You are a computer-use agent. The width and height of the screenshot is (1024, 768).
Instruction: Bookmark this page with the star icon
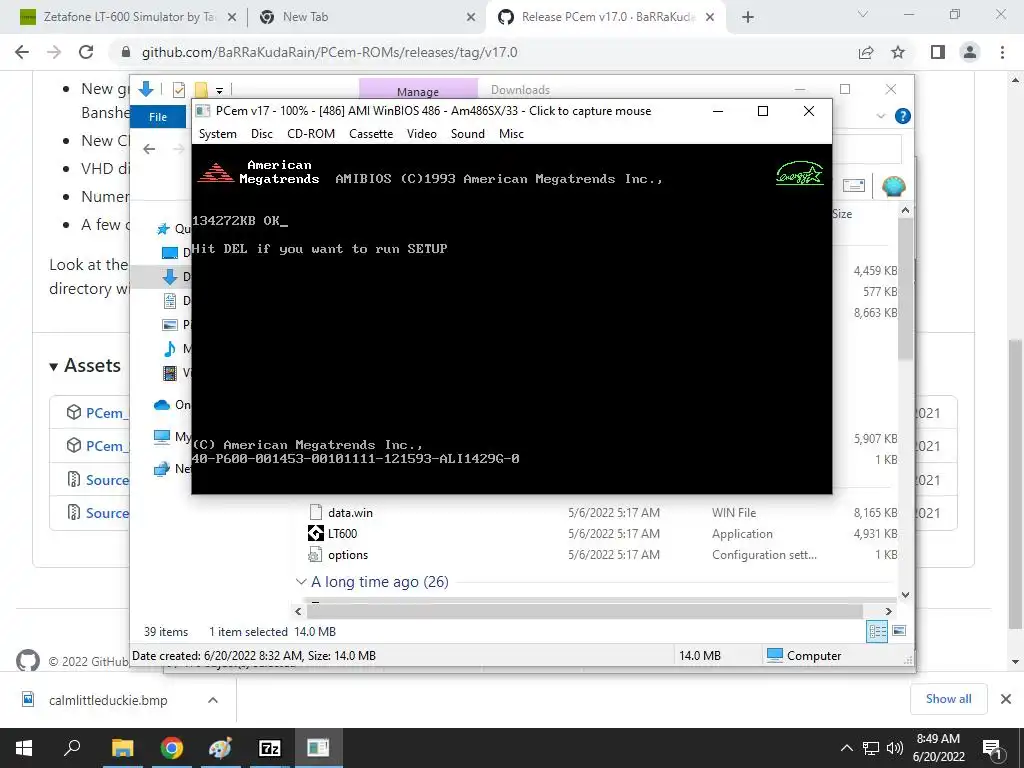[898, 52]
